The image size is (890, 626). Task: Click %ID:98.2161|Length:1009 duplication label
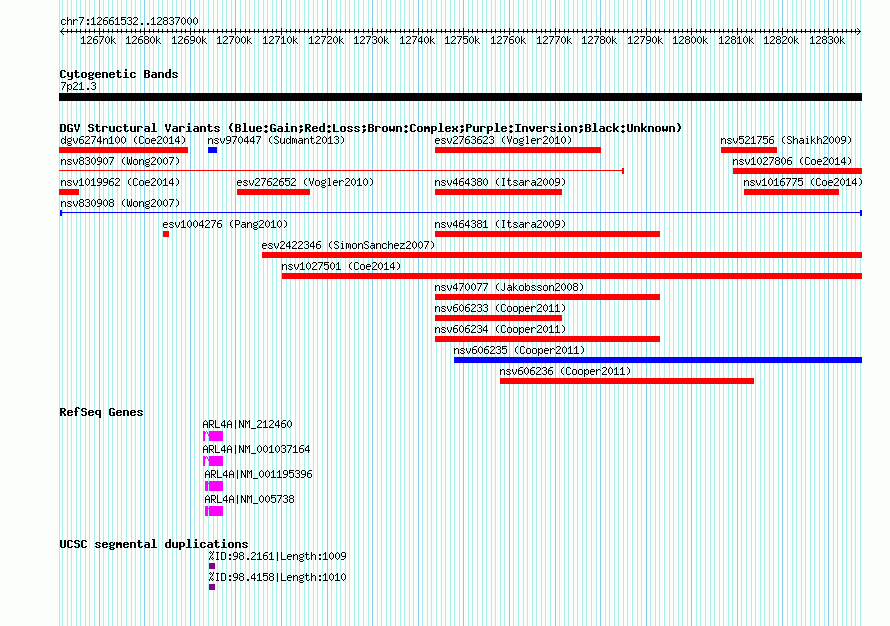277,556
